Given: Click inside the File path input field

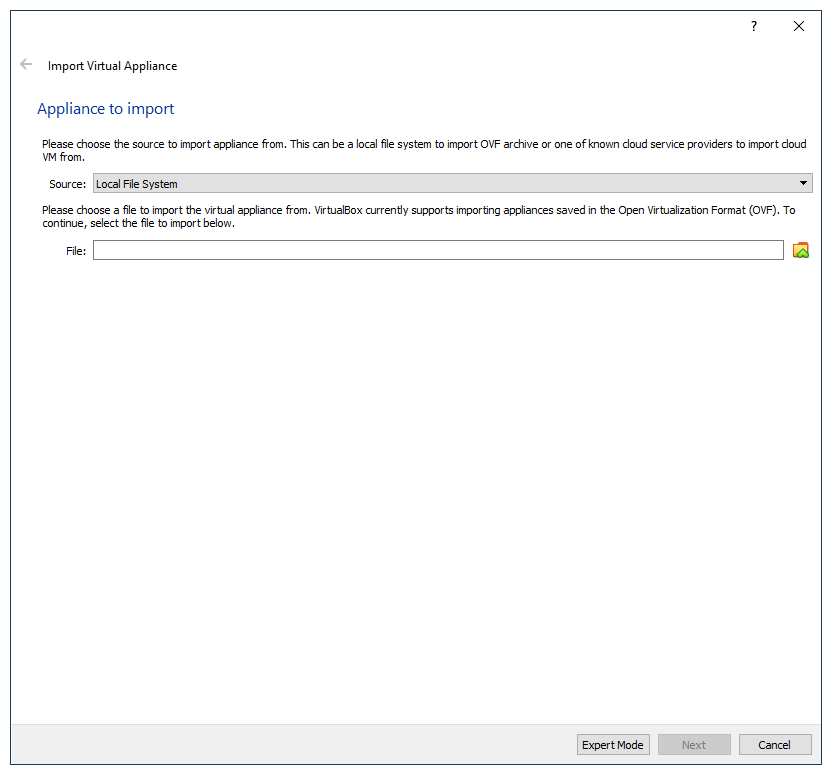Looking at the screenshot, I should 438,251.
